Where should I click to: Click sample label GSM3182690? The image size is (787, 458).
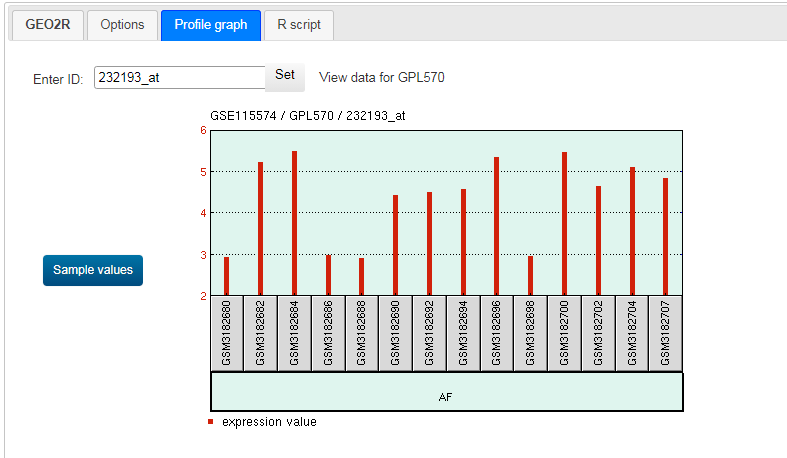click(x=395, y=333)
